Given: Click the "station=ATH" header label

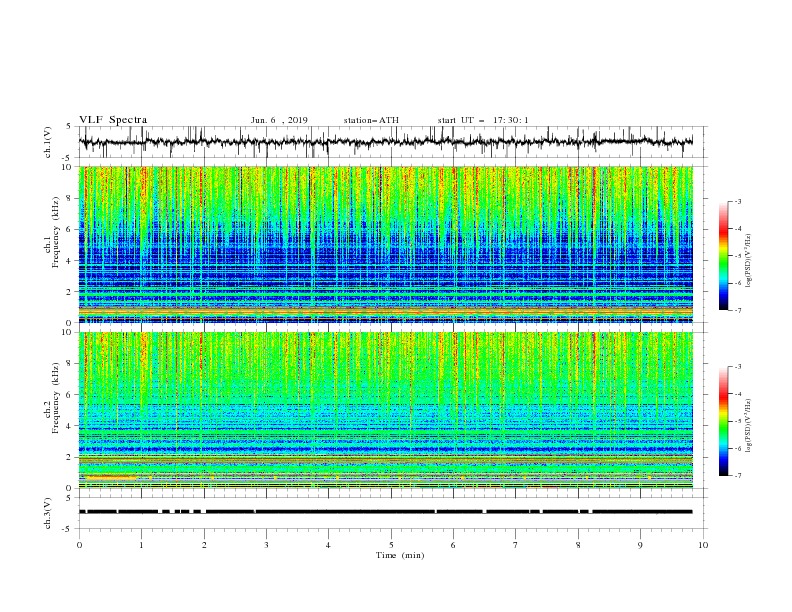Looking at the screenshot, I should (x=371, y=120).
